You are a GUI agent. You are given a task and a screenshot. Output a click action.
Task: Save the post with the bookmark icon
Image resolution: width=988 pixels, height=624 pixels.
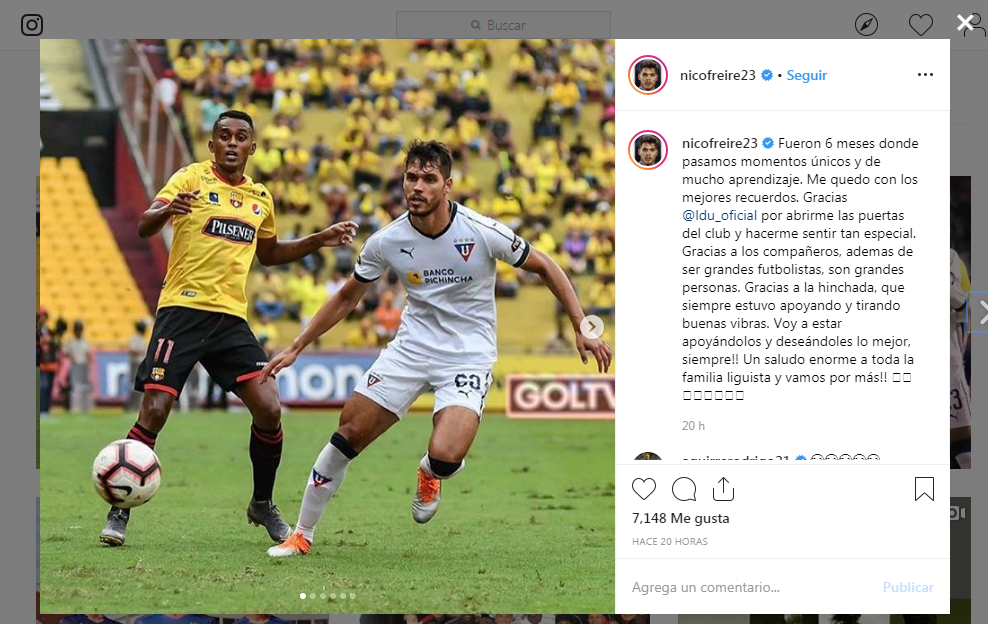pyautogui.click(x=924, y=489)
